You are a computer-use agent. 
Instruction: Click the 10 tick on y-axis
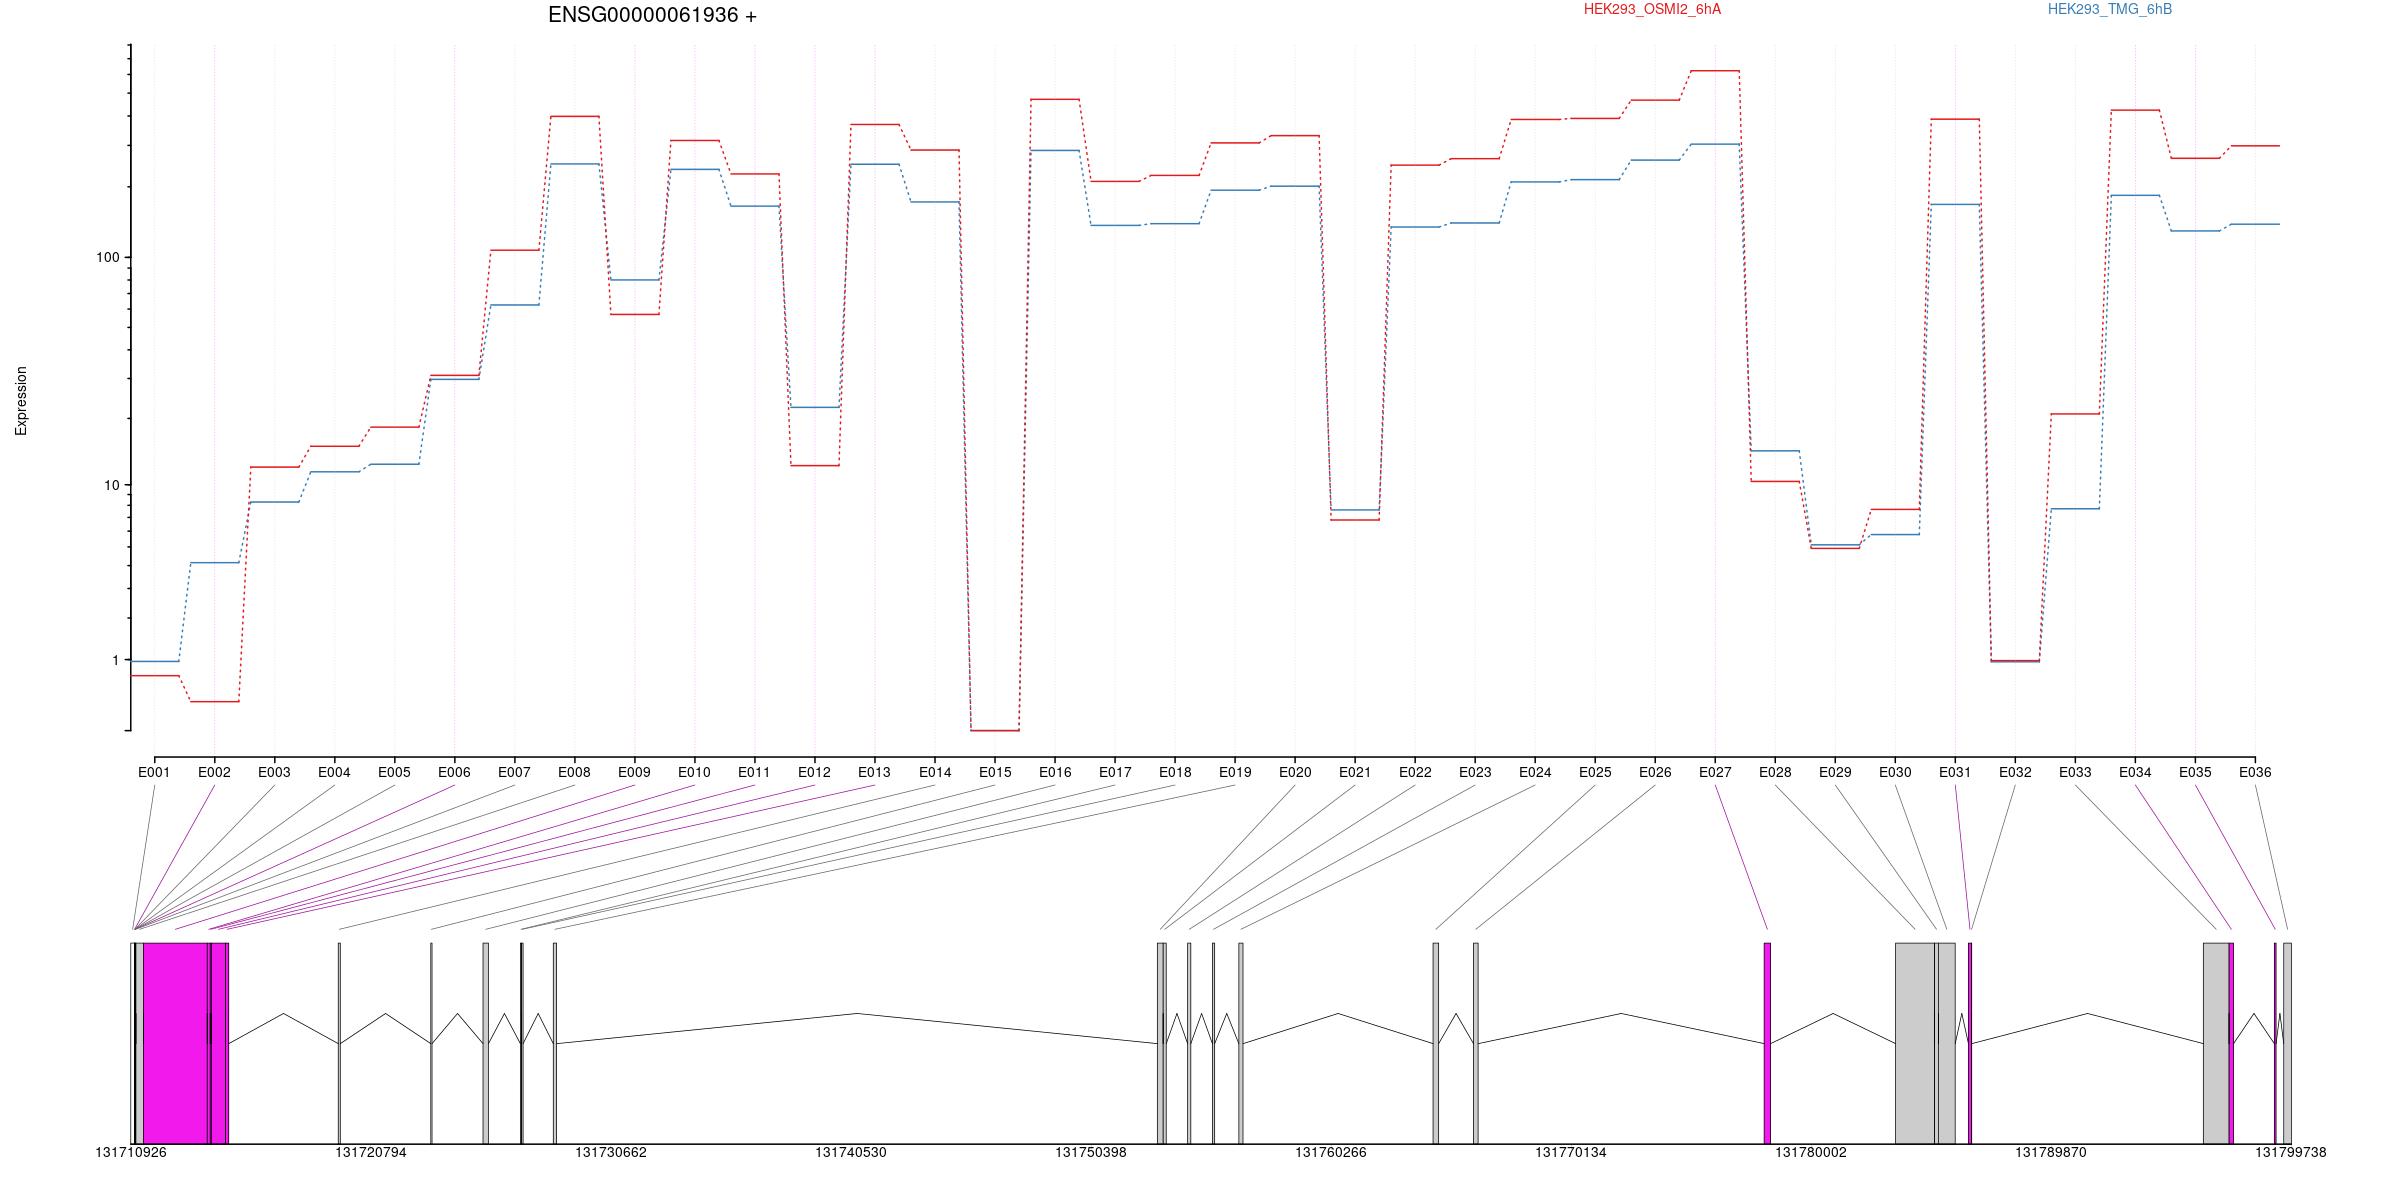[x=111, y=485]
